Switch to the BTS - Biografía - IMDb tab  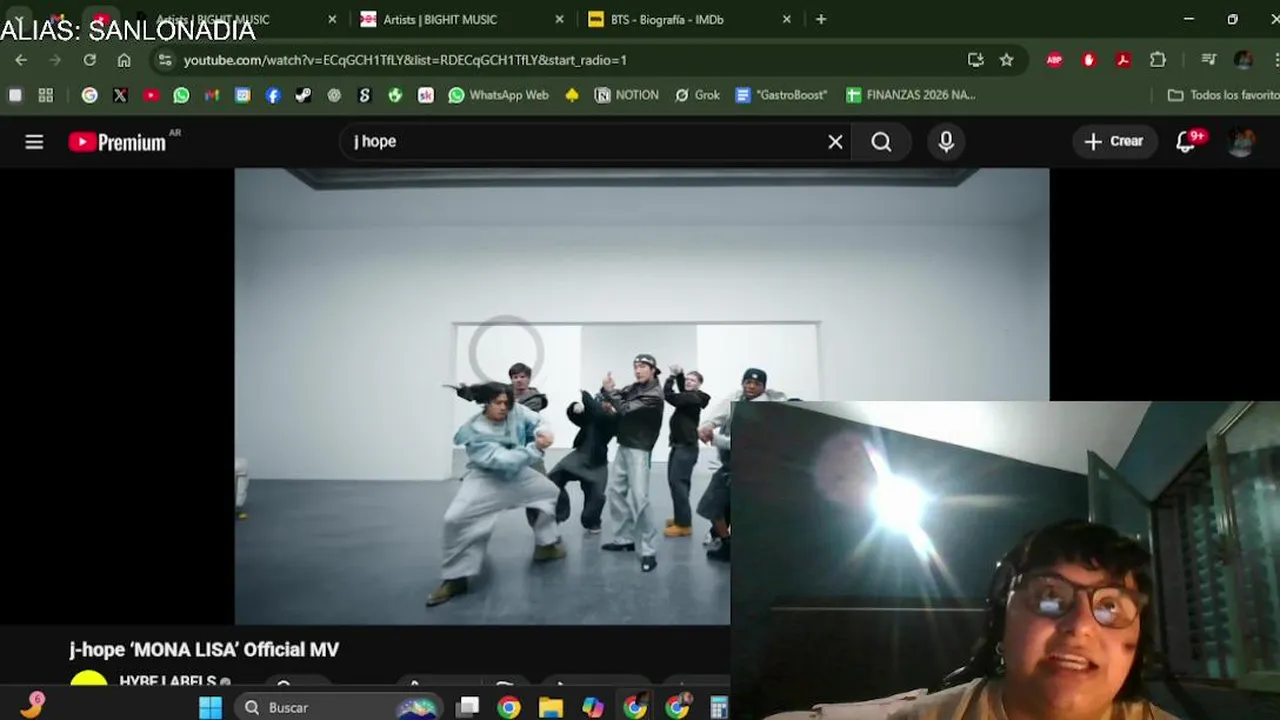[667, 19]
